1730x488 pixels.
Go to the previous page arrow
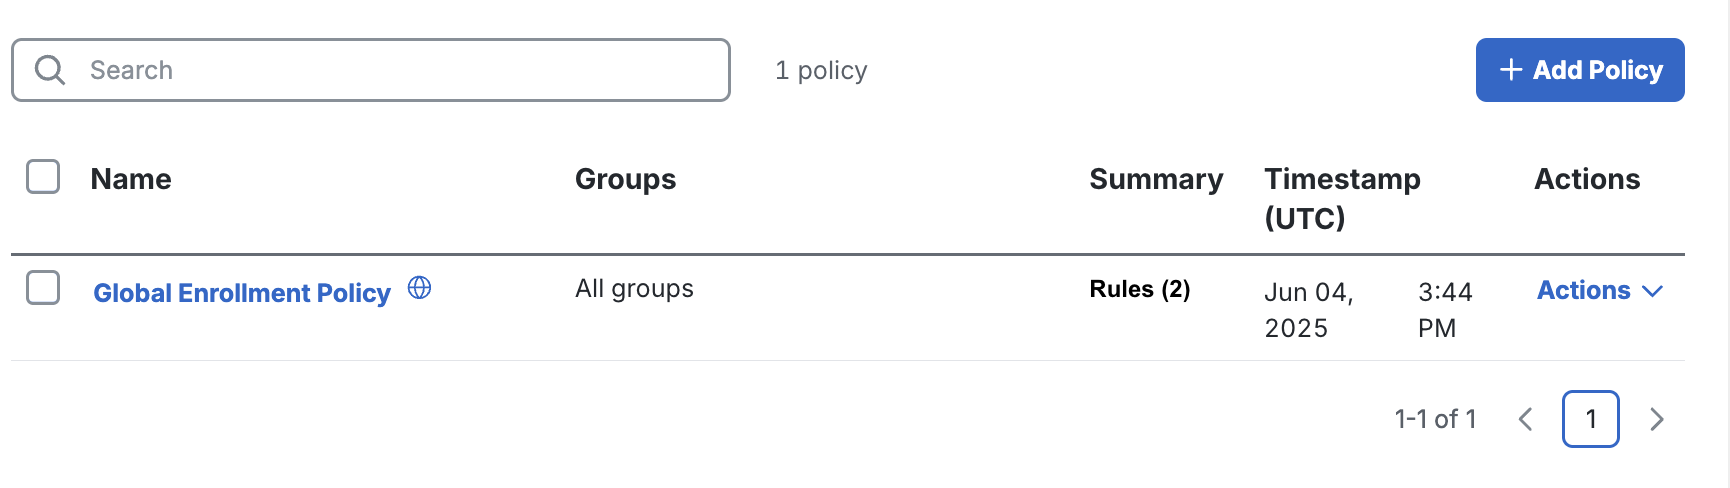[x=1525, y=419]
